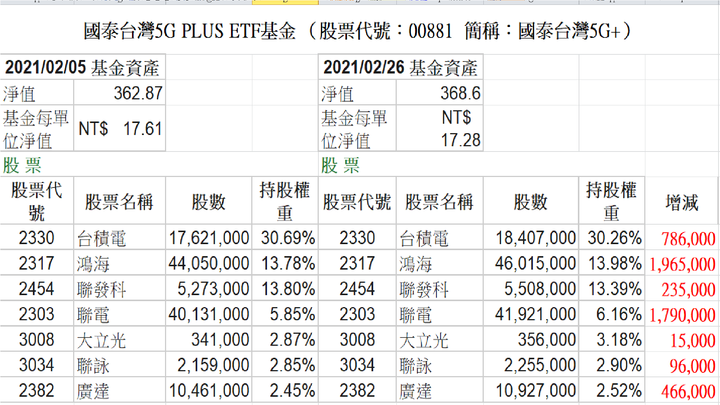Select the 18,407,000 shares cell

click(531, 238)
